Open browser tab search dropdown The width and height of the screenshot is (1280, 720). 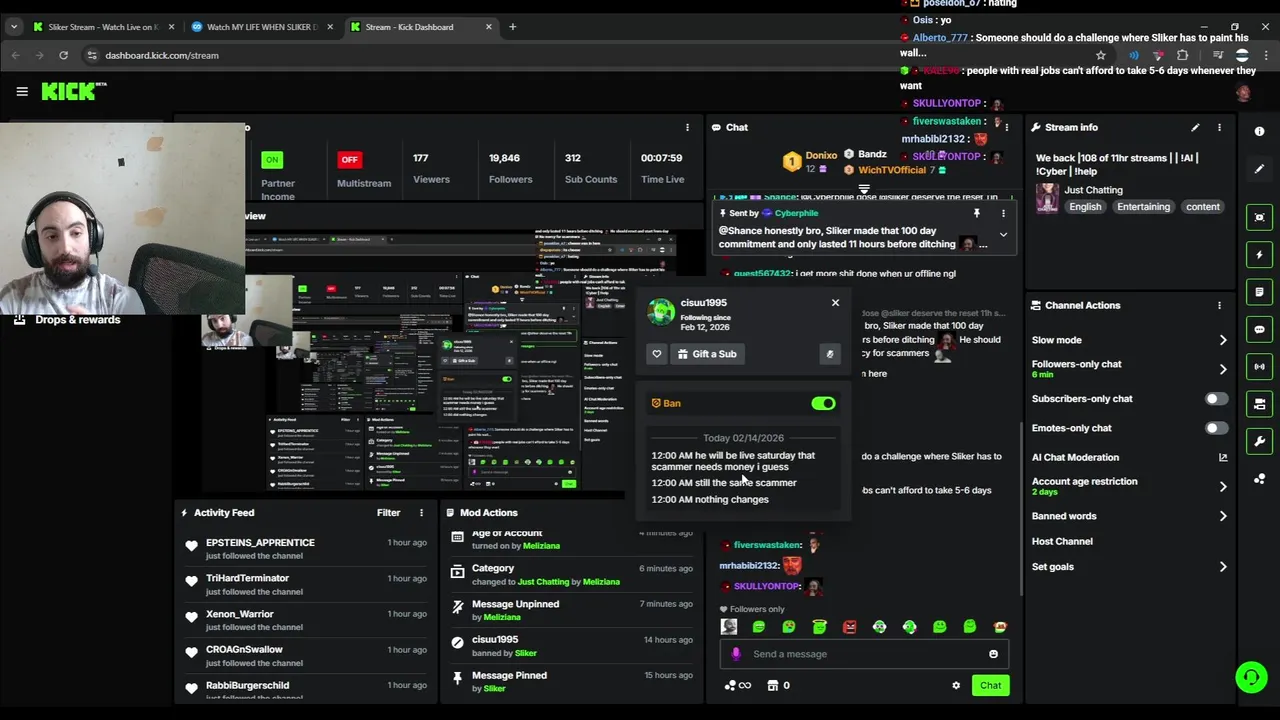[14, 27]
